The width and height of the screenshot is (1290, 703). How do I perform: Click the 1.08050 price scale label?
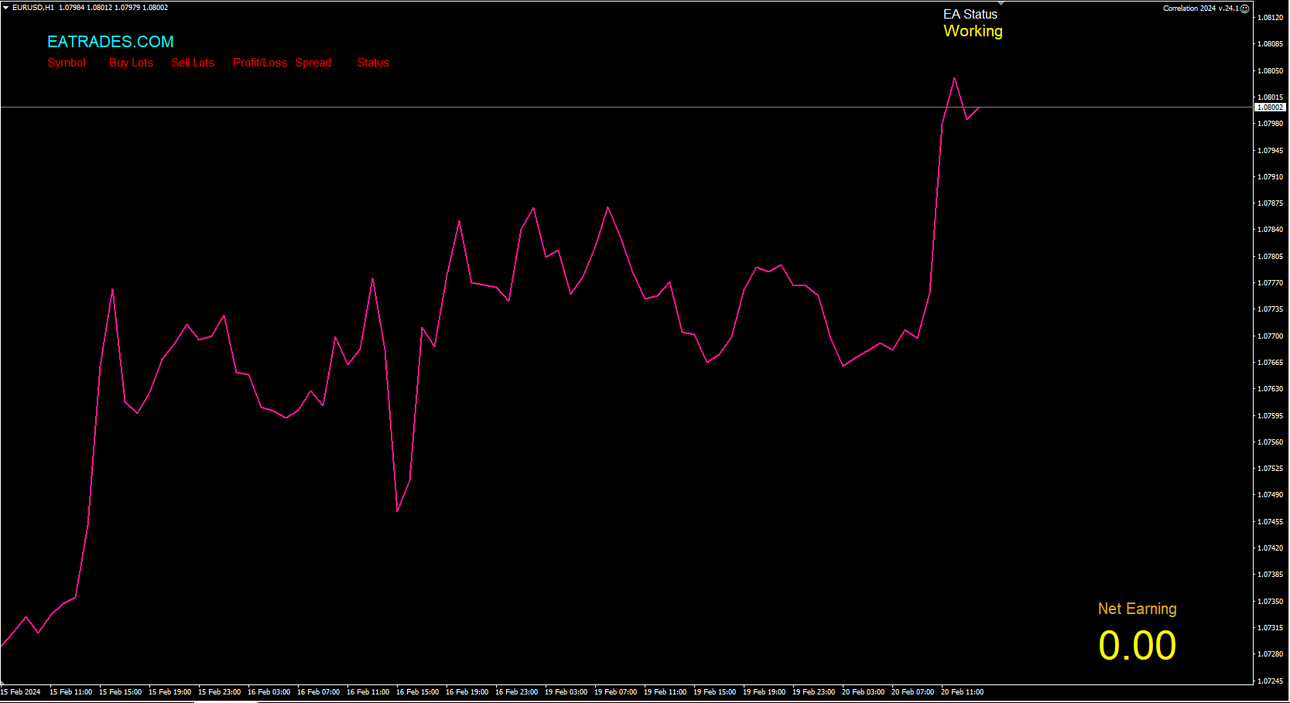coord(1271,71)
